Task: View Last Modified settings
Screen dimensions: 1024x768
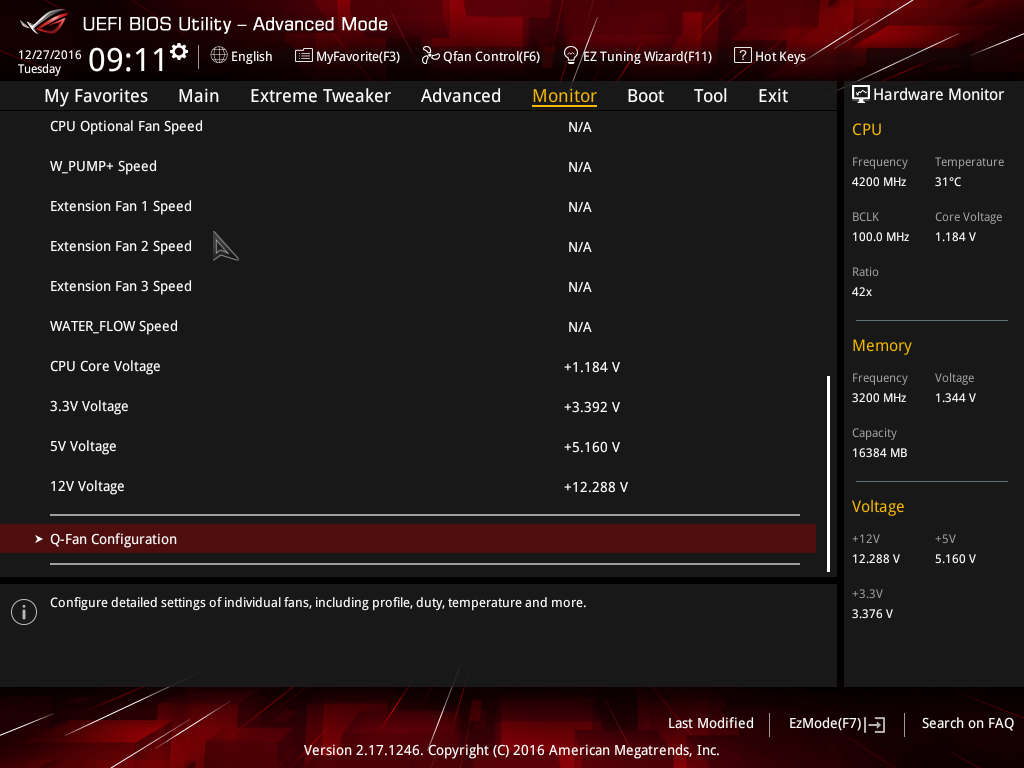Action: point(711,723)
